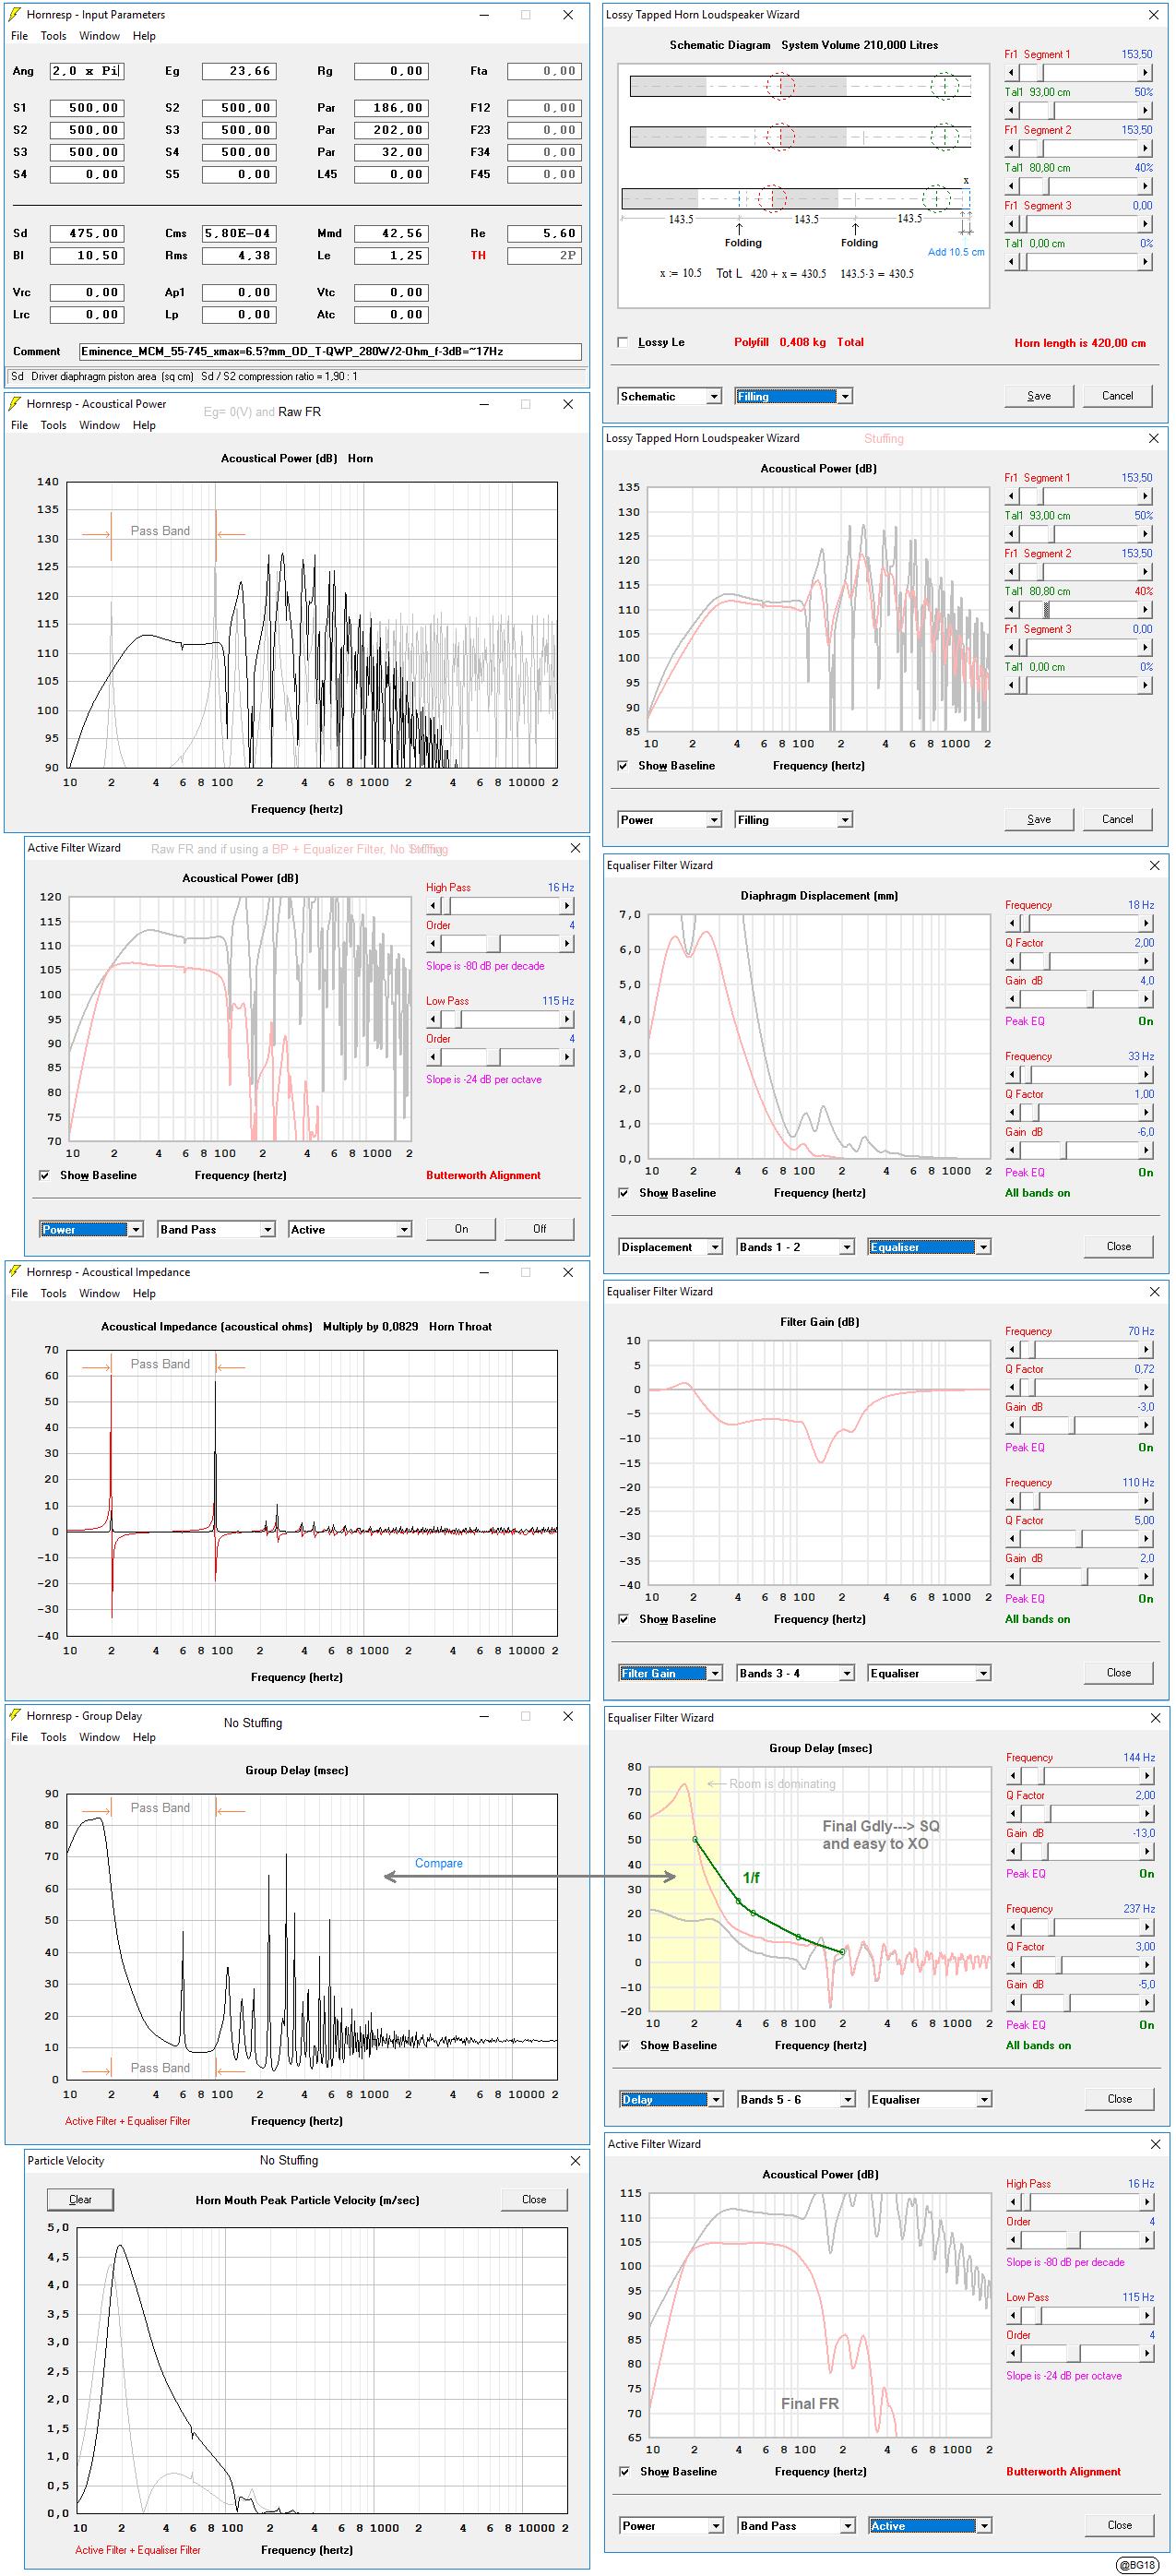
Task: Open File menu in Input Parameters window
Action: (x=19, y=36)
